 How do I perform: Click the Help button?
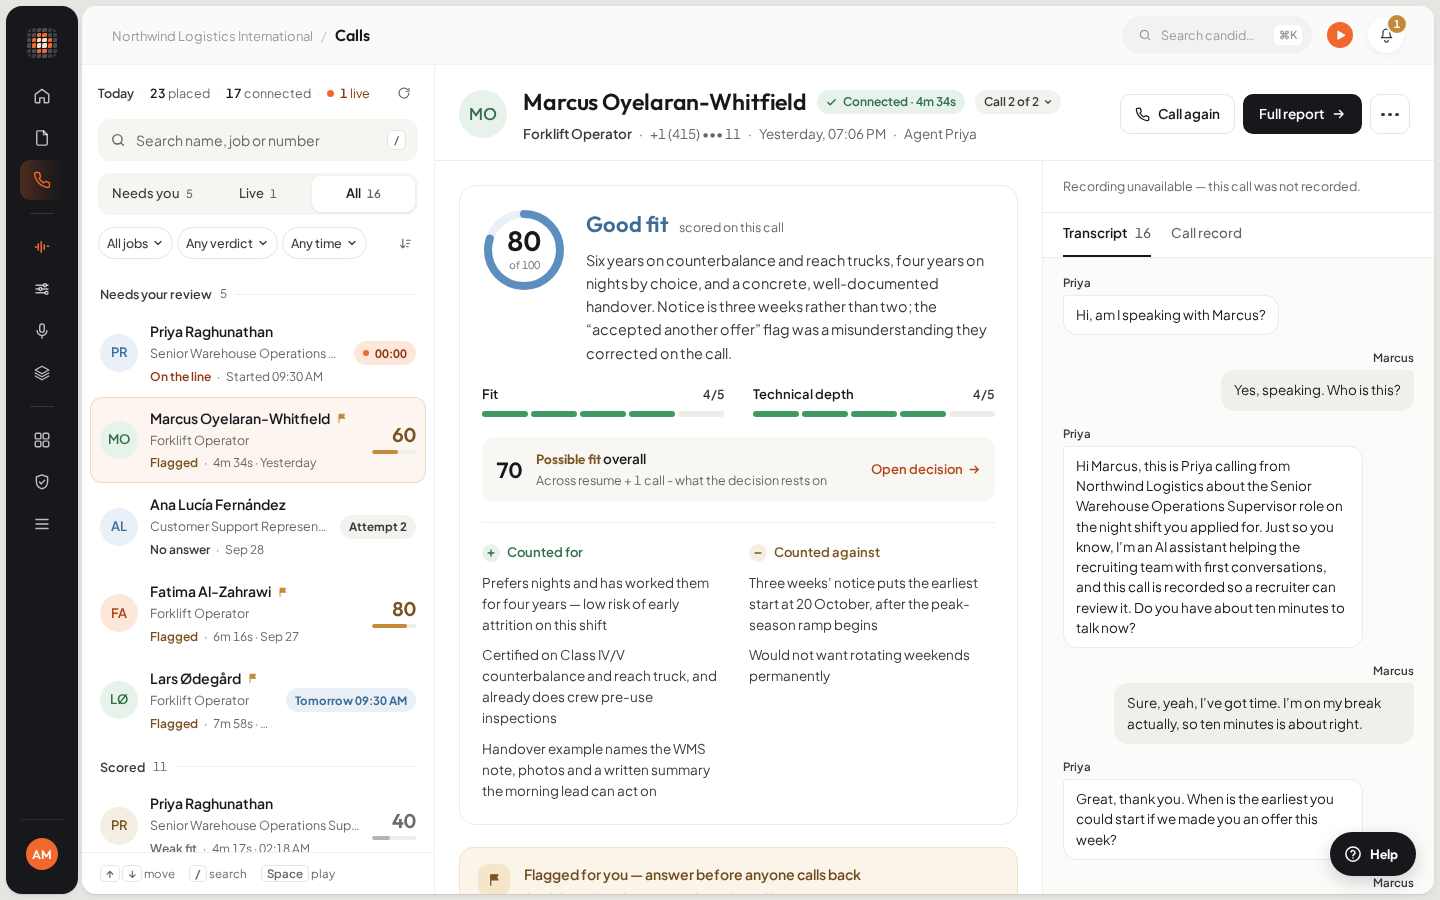(x=1372, y=854)
